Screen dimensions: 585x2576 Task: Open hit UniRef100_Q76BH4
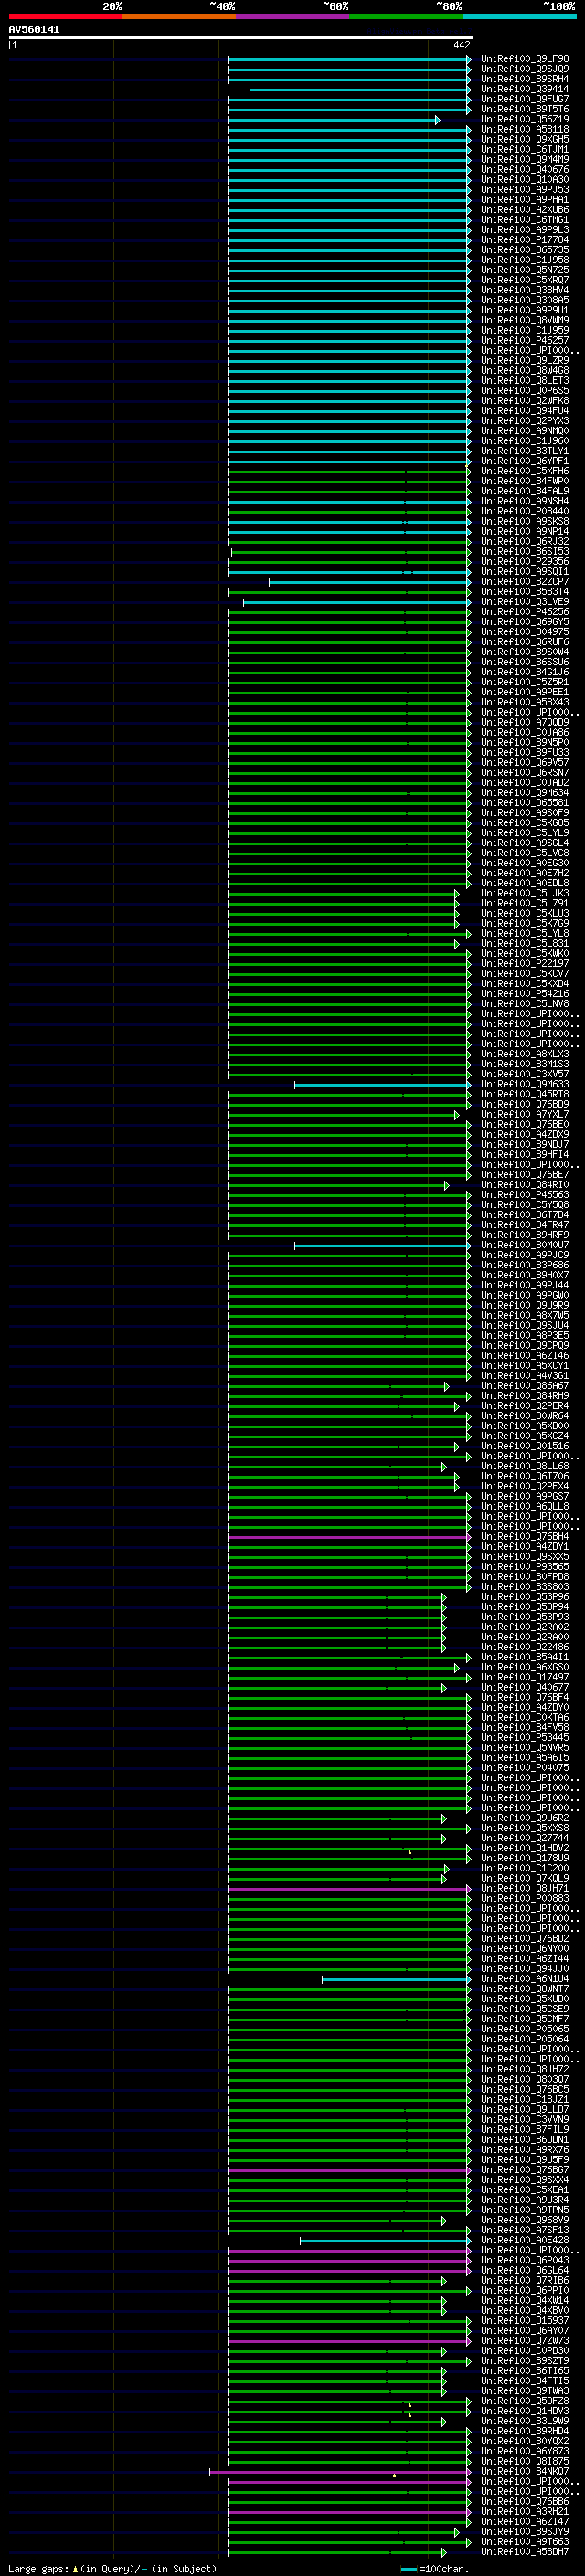[525, 1537]
